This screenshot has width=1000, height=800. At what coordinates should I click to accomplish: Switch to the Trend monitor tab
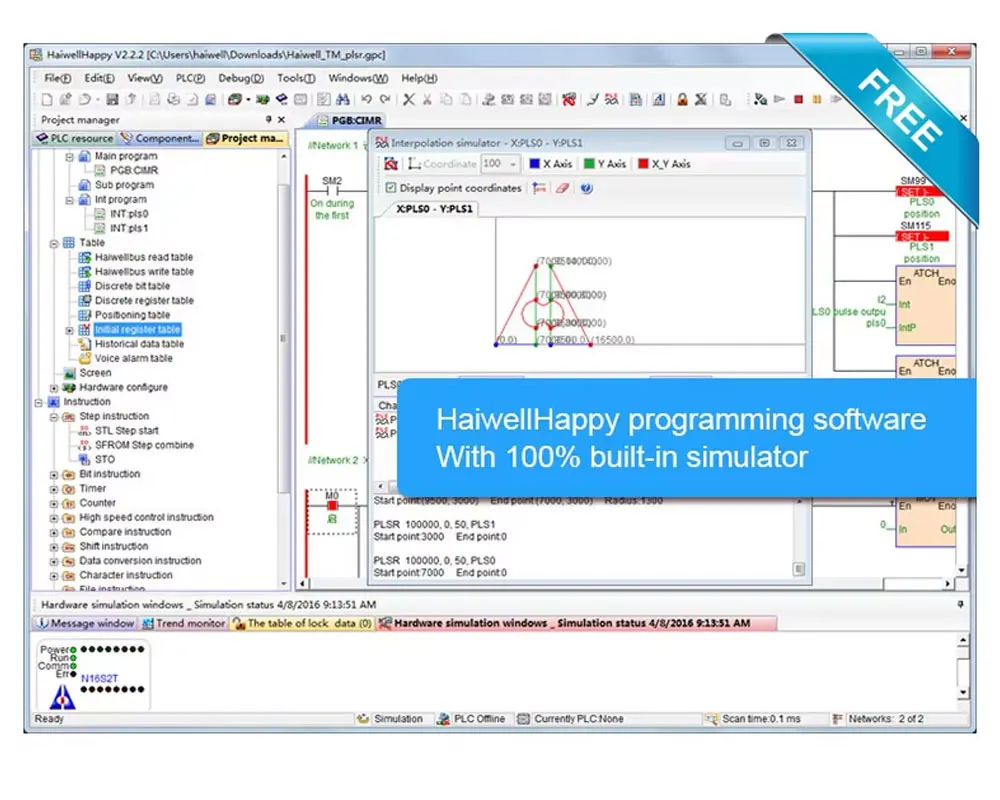pos(184,623)
